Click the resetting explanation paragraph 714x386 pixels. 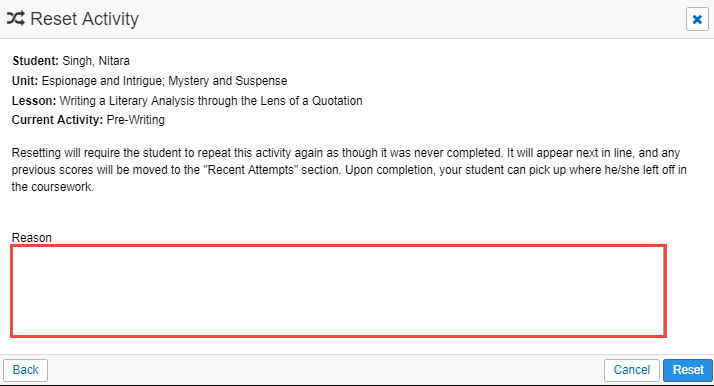(349, 170)
